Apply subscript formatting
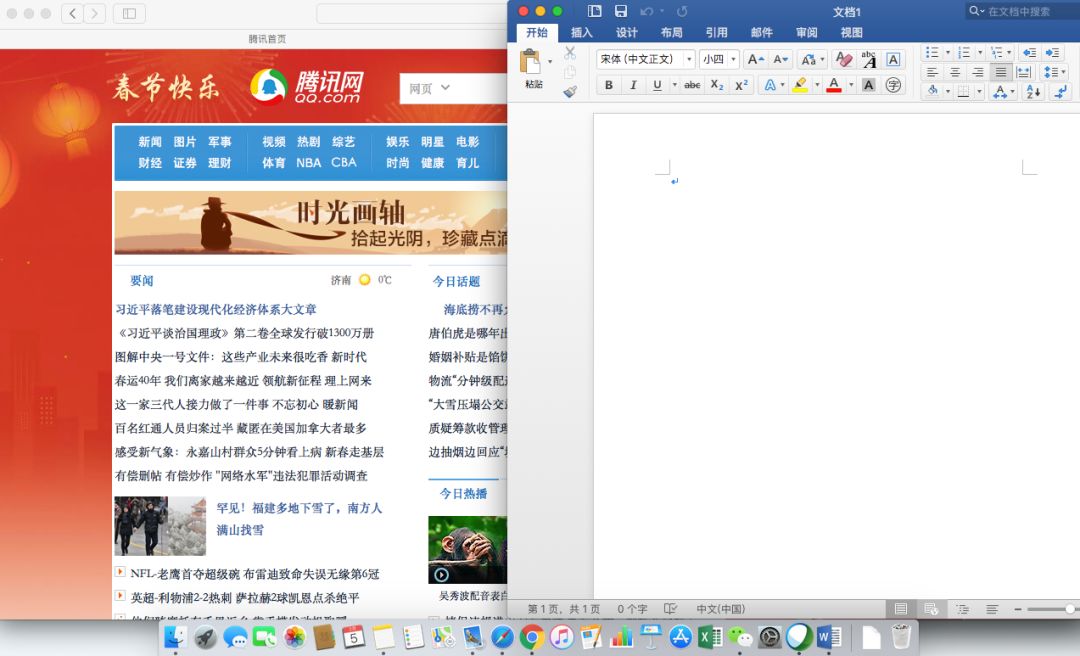The height and width of the screenshot is (656, 1080). click(717, 86)
